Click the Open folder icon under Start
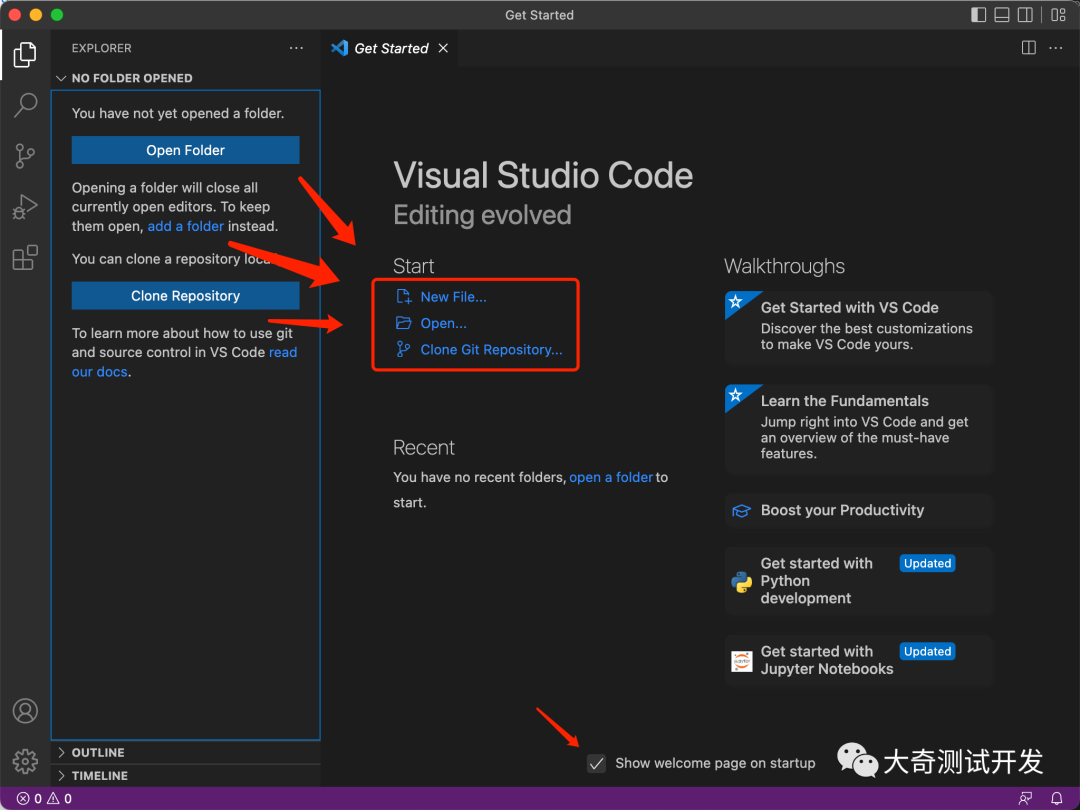Image resolution: width=1080 pixels, height=810 pixels. pyautogui.click(x=404, y=323)
